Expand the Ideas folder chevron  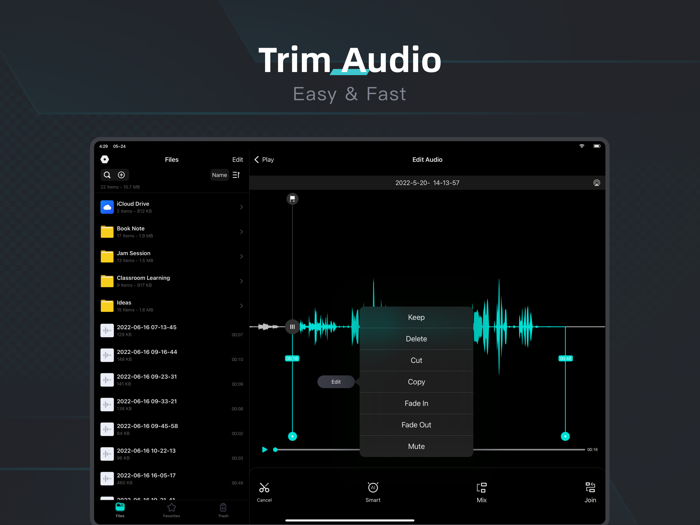tap(242, 306)
